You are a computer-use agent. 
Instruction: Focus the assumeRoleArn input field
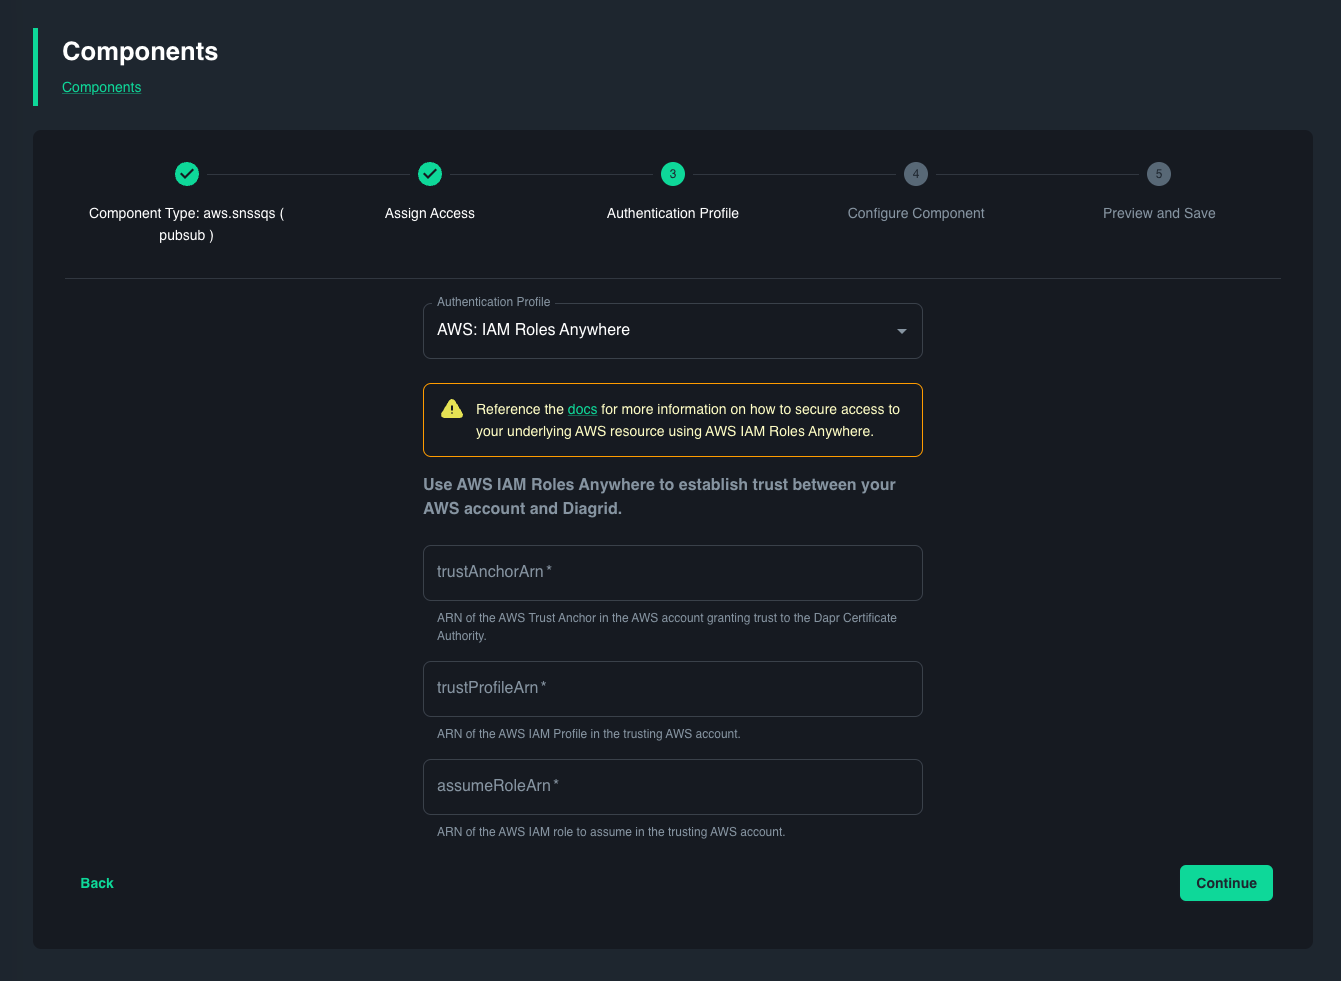pos(673,787)
